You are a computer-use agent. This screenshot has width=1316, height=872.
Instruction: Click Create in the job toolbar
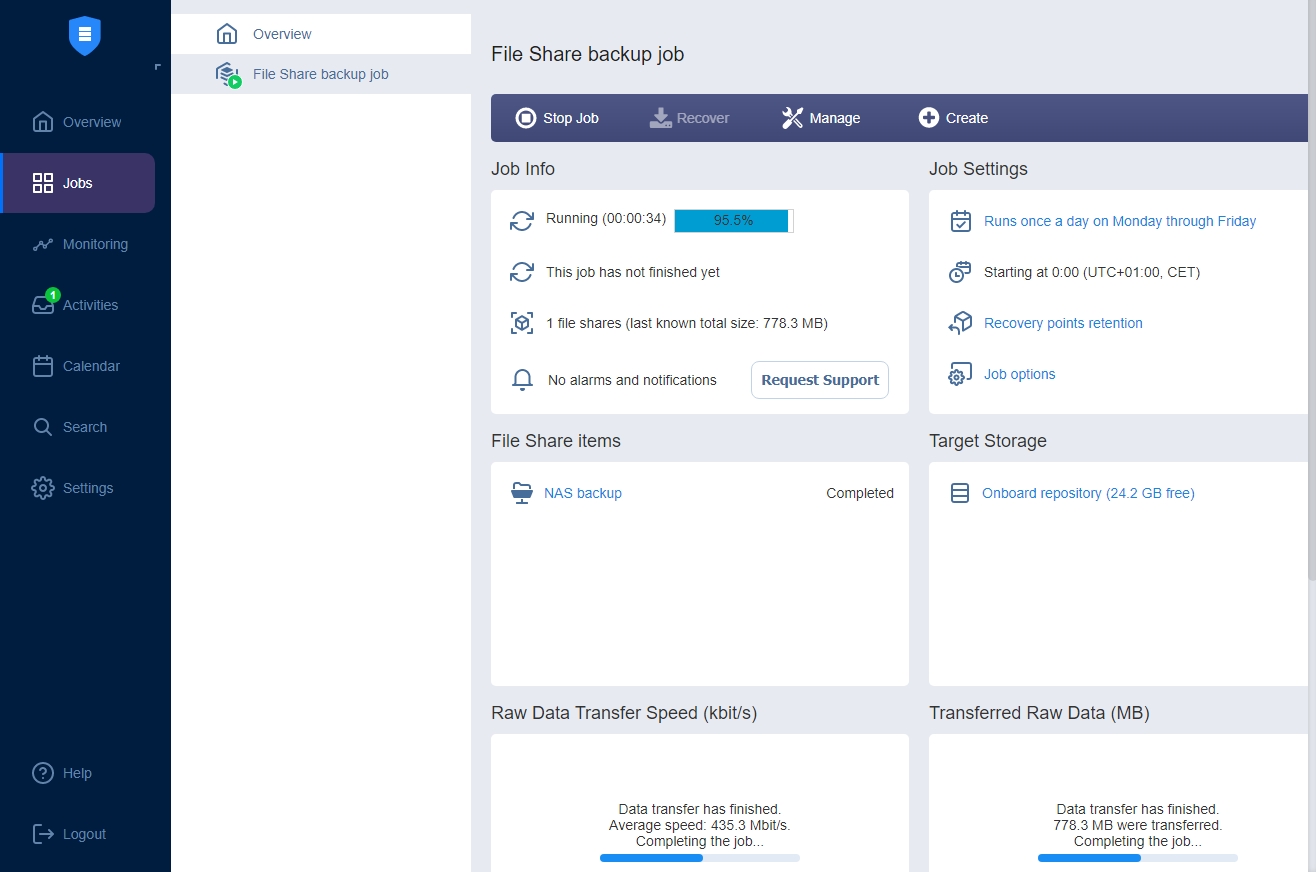952,117
